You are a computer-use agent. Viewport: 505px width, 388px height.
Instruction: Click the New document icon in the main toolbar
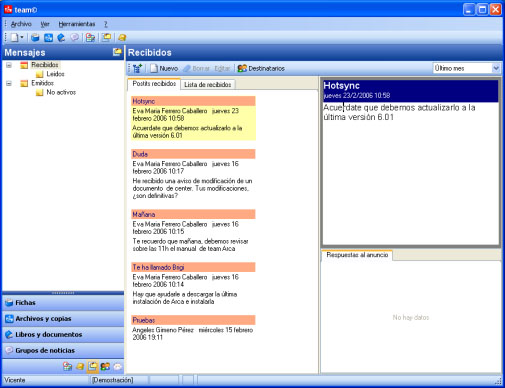(x=14, y=38)
